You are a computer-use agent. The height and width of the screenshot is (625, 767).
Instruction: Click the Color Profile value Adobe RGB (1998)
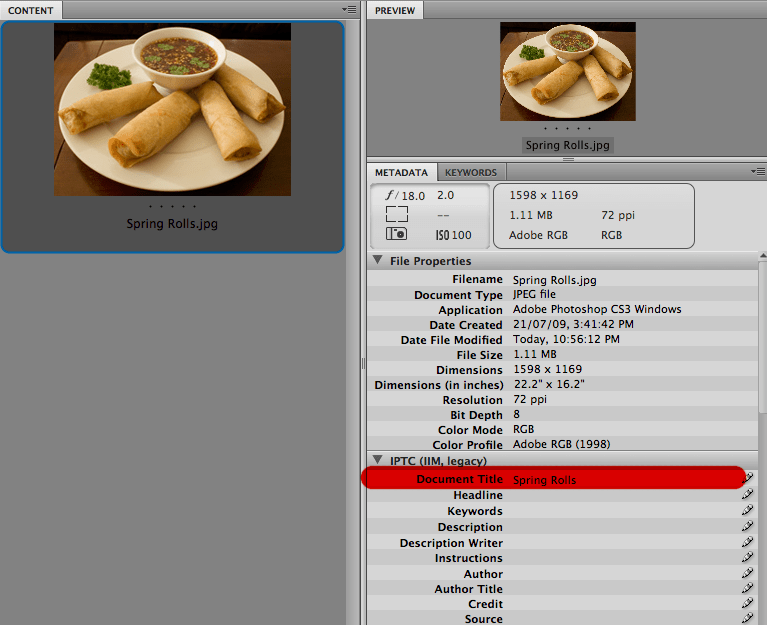point(561,444)
